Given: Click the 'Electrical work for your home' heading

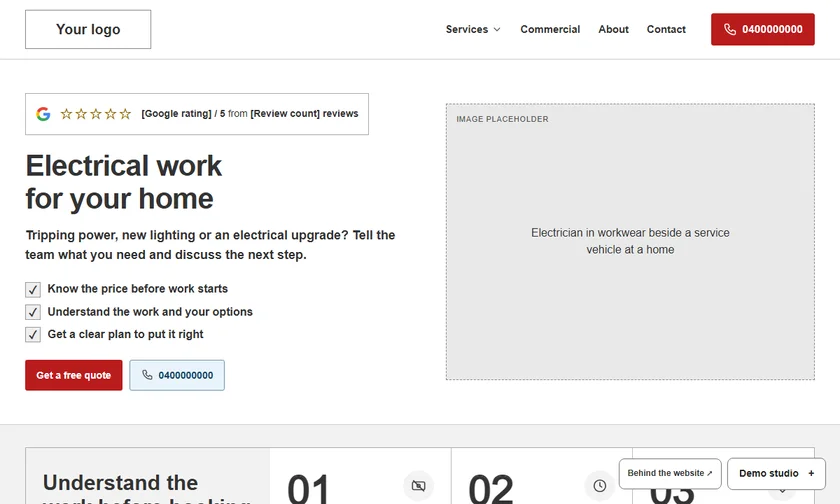Looking at the screenshot, I should (x=124, y=182).
